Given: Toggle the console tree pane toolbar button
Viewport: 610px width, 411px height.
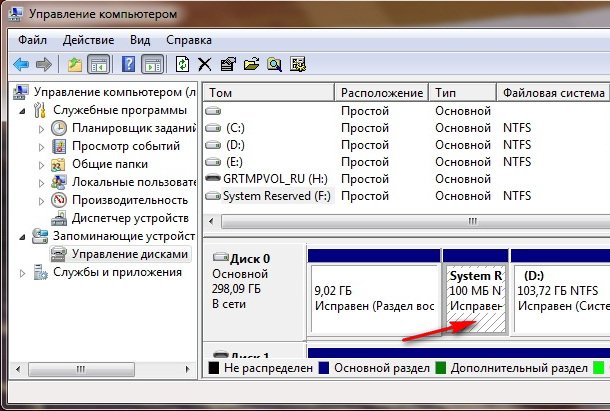Looking at the screenshot, I should coord(98,64).
